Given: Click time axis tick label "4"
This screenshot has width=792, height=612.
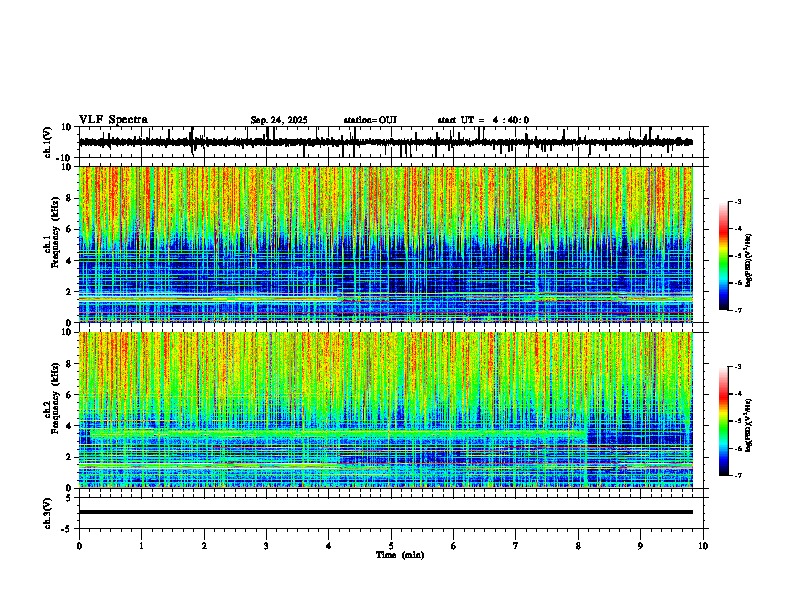Looking at the screenshot, I should point(329,546).
